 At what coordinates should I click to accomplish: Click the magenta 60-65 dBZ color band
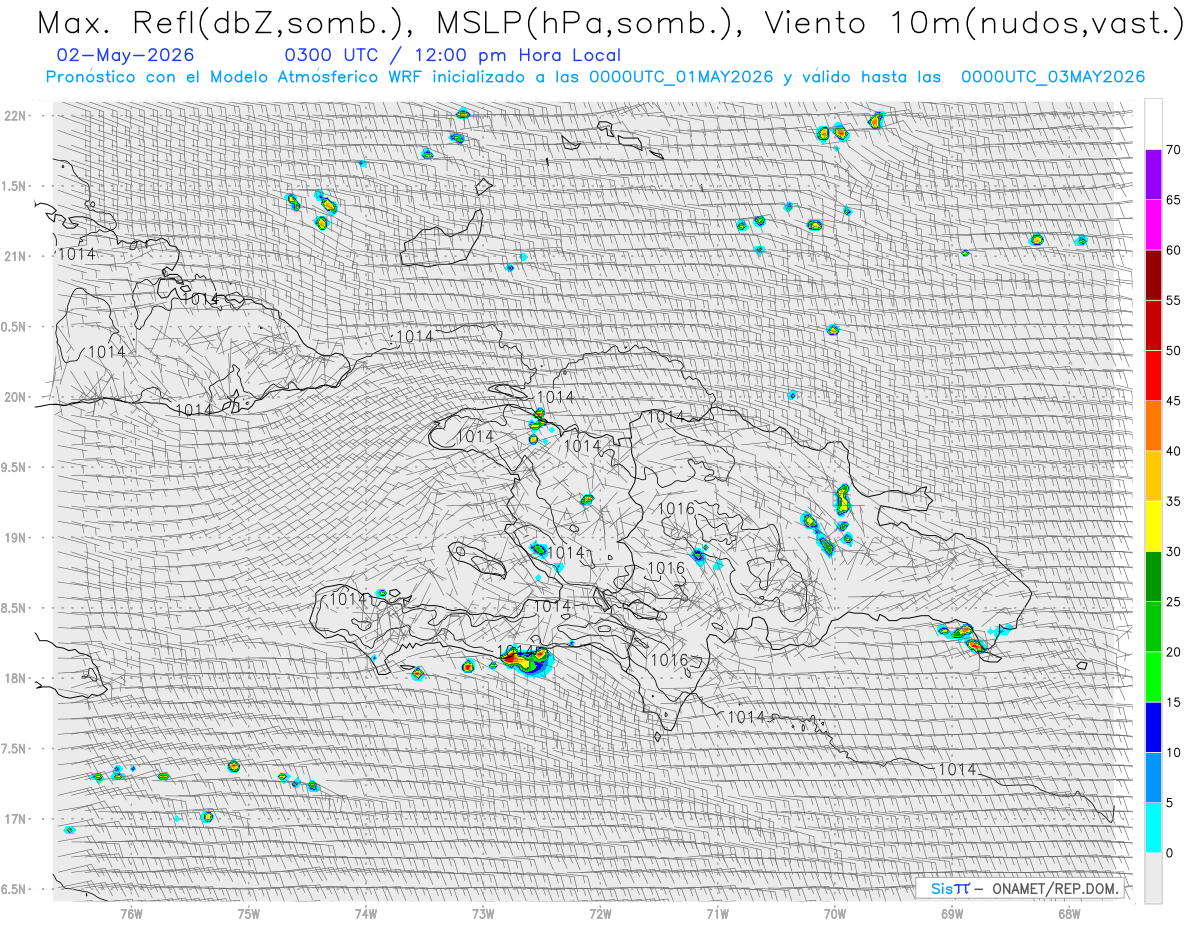(x=1153, y=225)
